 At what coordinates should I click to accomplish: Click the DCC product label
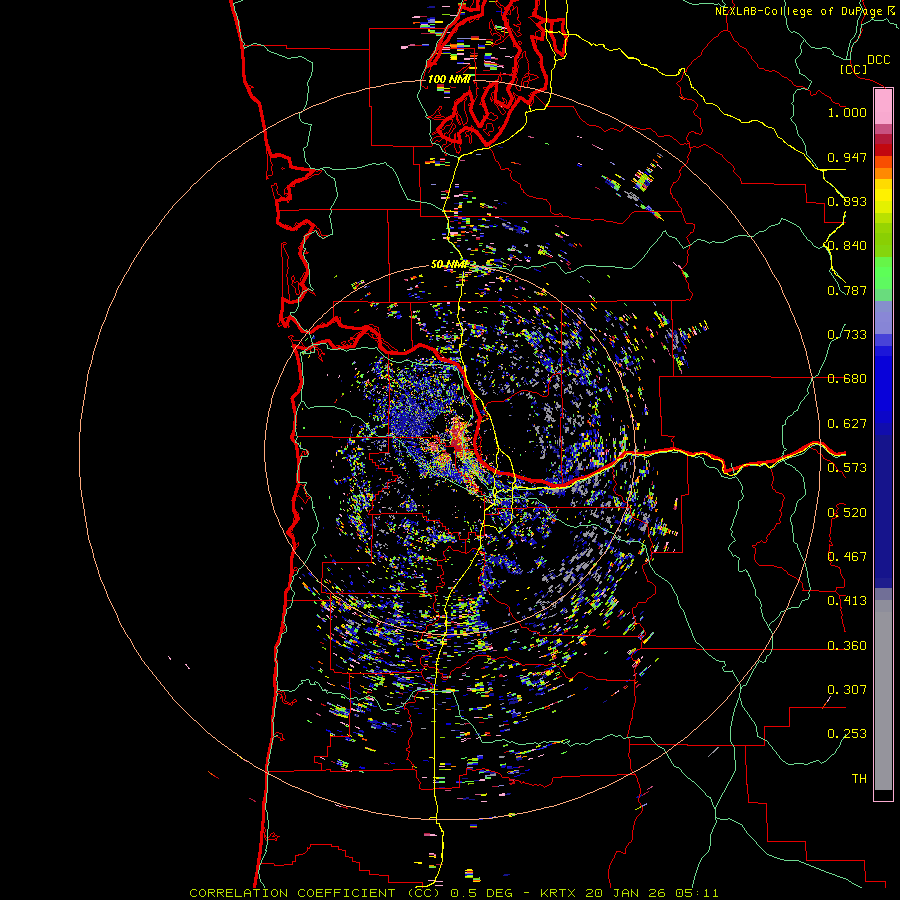tap(878, 60)
